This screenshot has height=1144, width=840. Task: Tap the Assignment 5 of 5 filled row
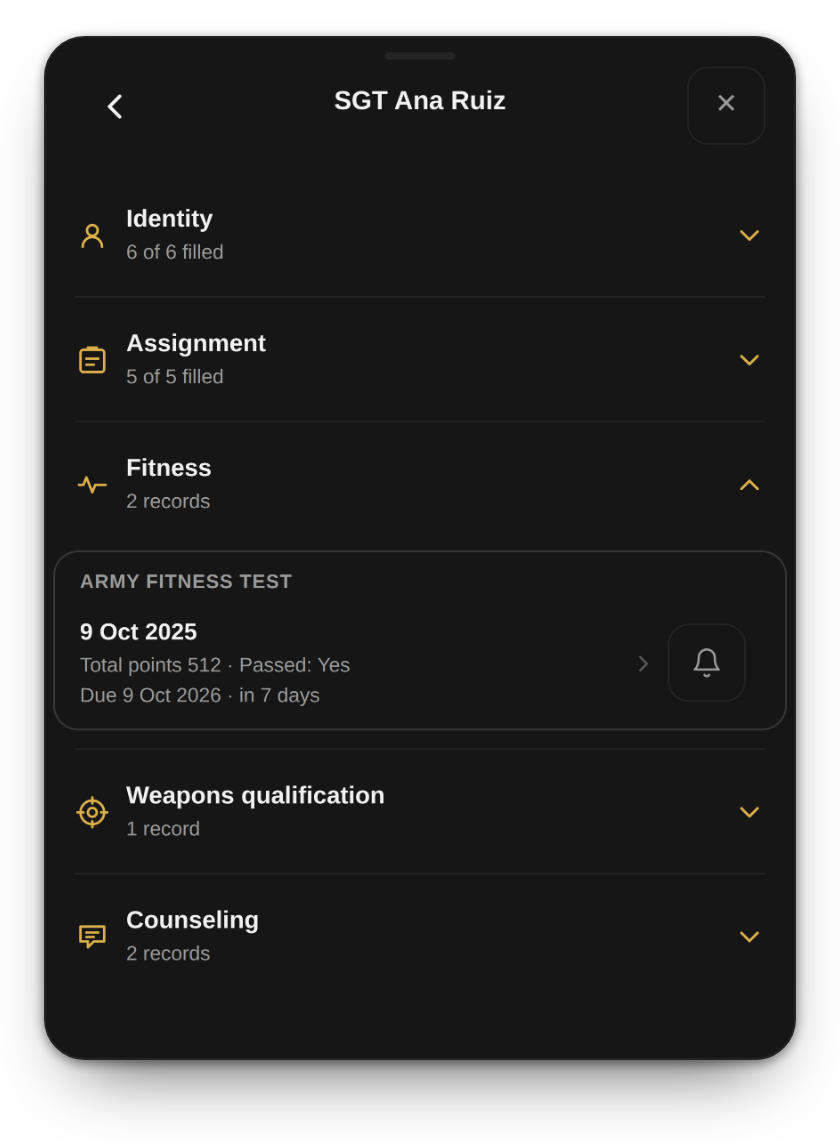click(420, 360)
